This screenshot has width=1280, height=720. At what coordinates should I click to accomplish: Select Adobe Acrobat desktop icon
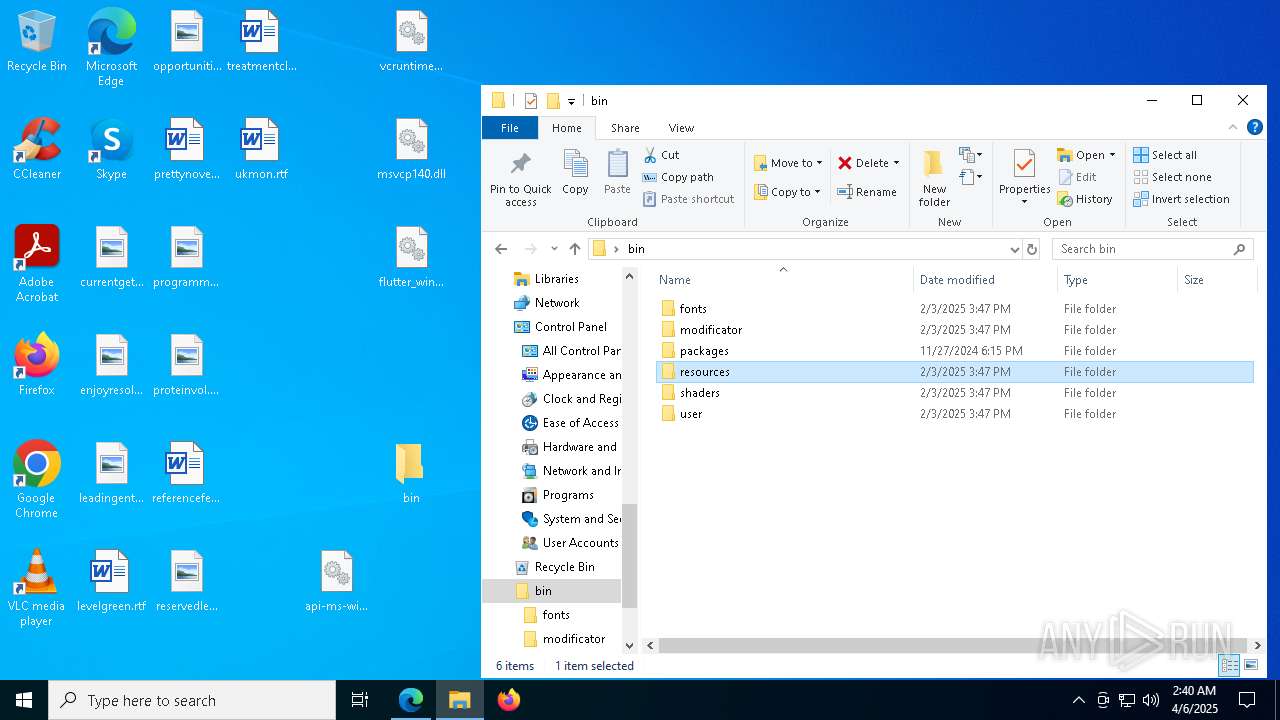37,264
